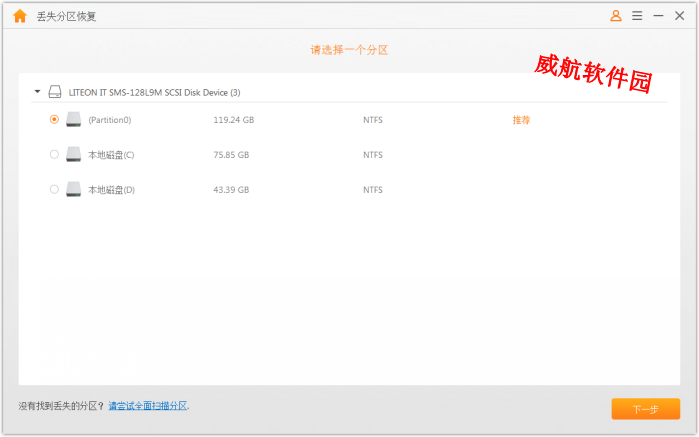
Task: Click the Partition0 drive icon
Action: pos(74,120)
